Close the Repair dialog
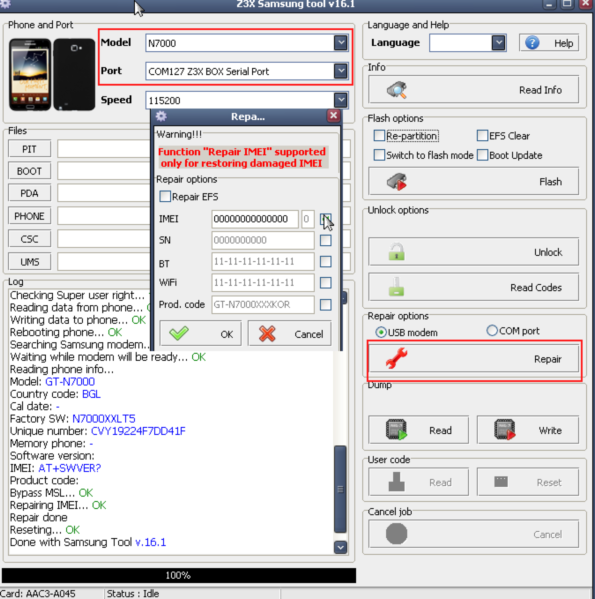Image resolution: width=595 pixels, height=599 pixels. (x=333, y=115)
